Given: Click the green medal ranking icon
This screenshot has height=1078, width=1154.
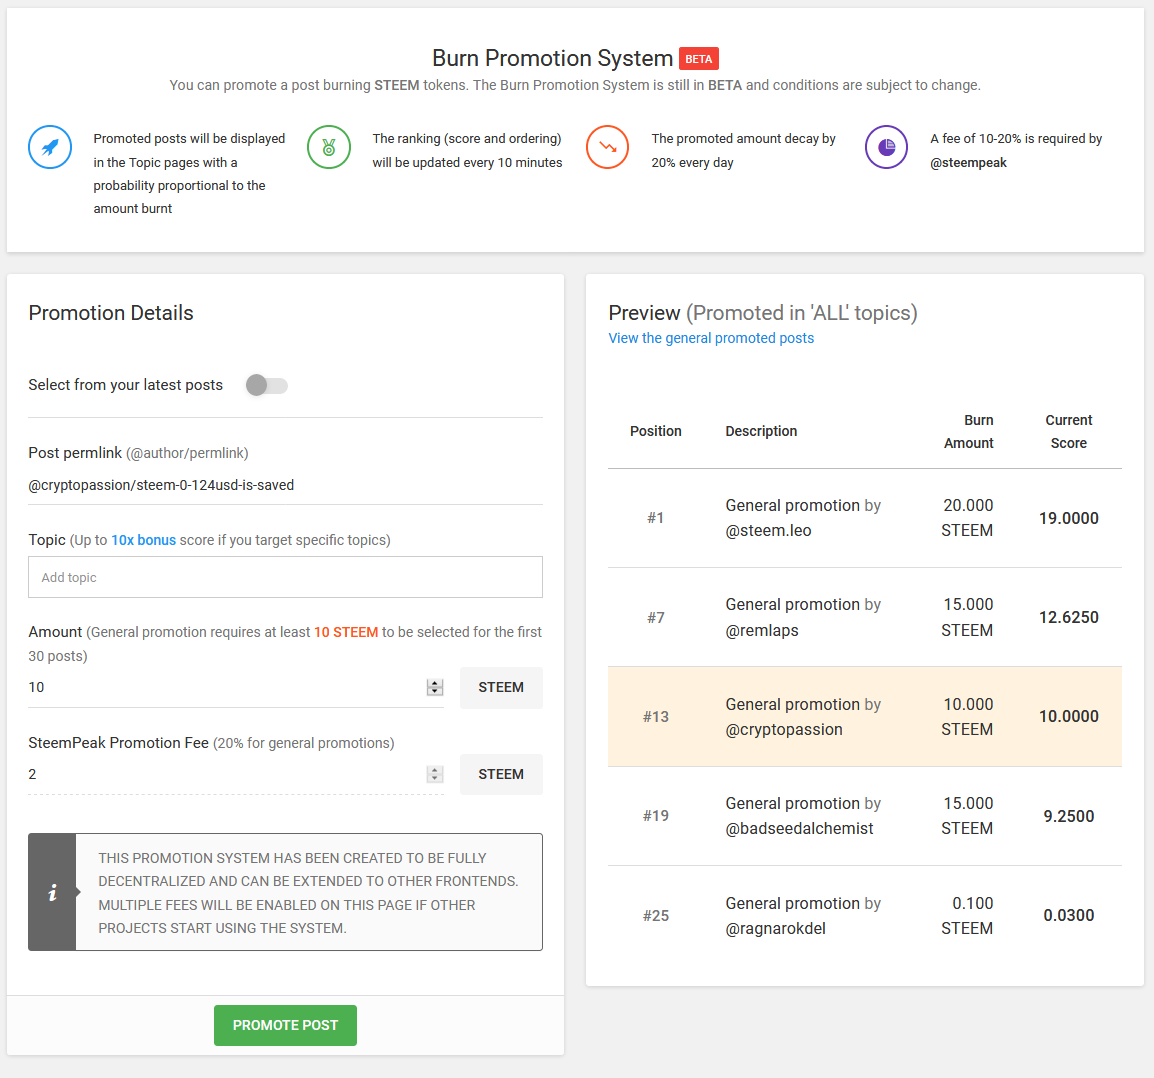Looking at the screenshot, I should [329, 147].
